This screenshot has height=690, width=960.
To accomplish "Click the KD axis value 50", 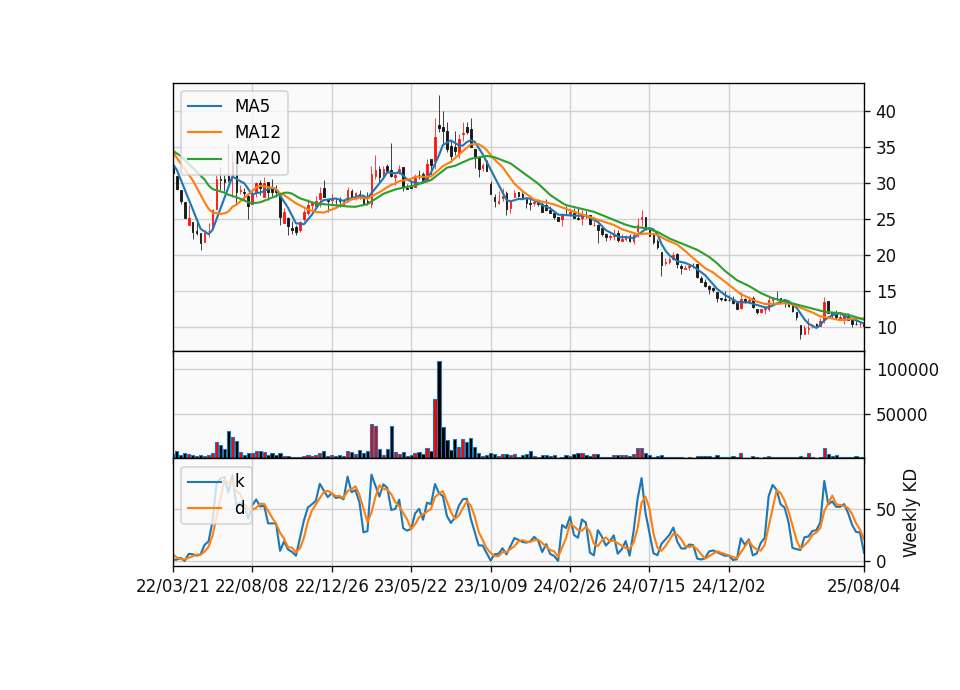I will (x=885, y=510).
